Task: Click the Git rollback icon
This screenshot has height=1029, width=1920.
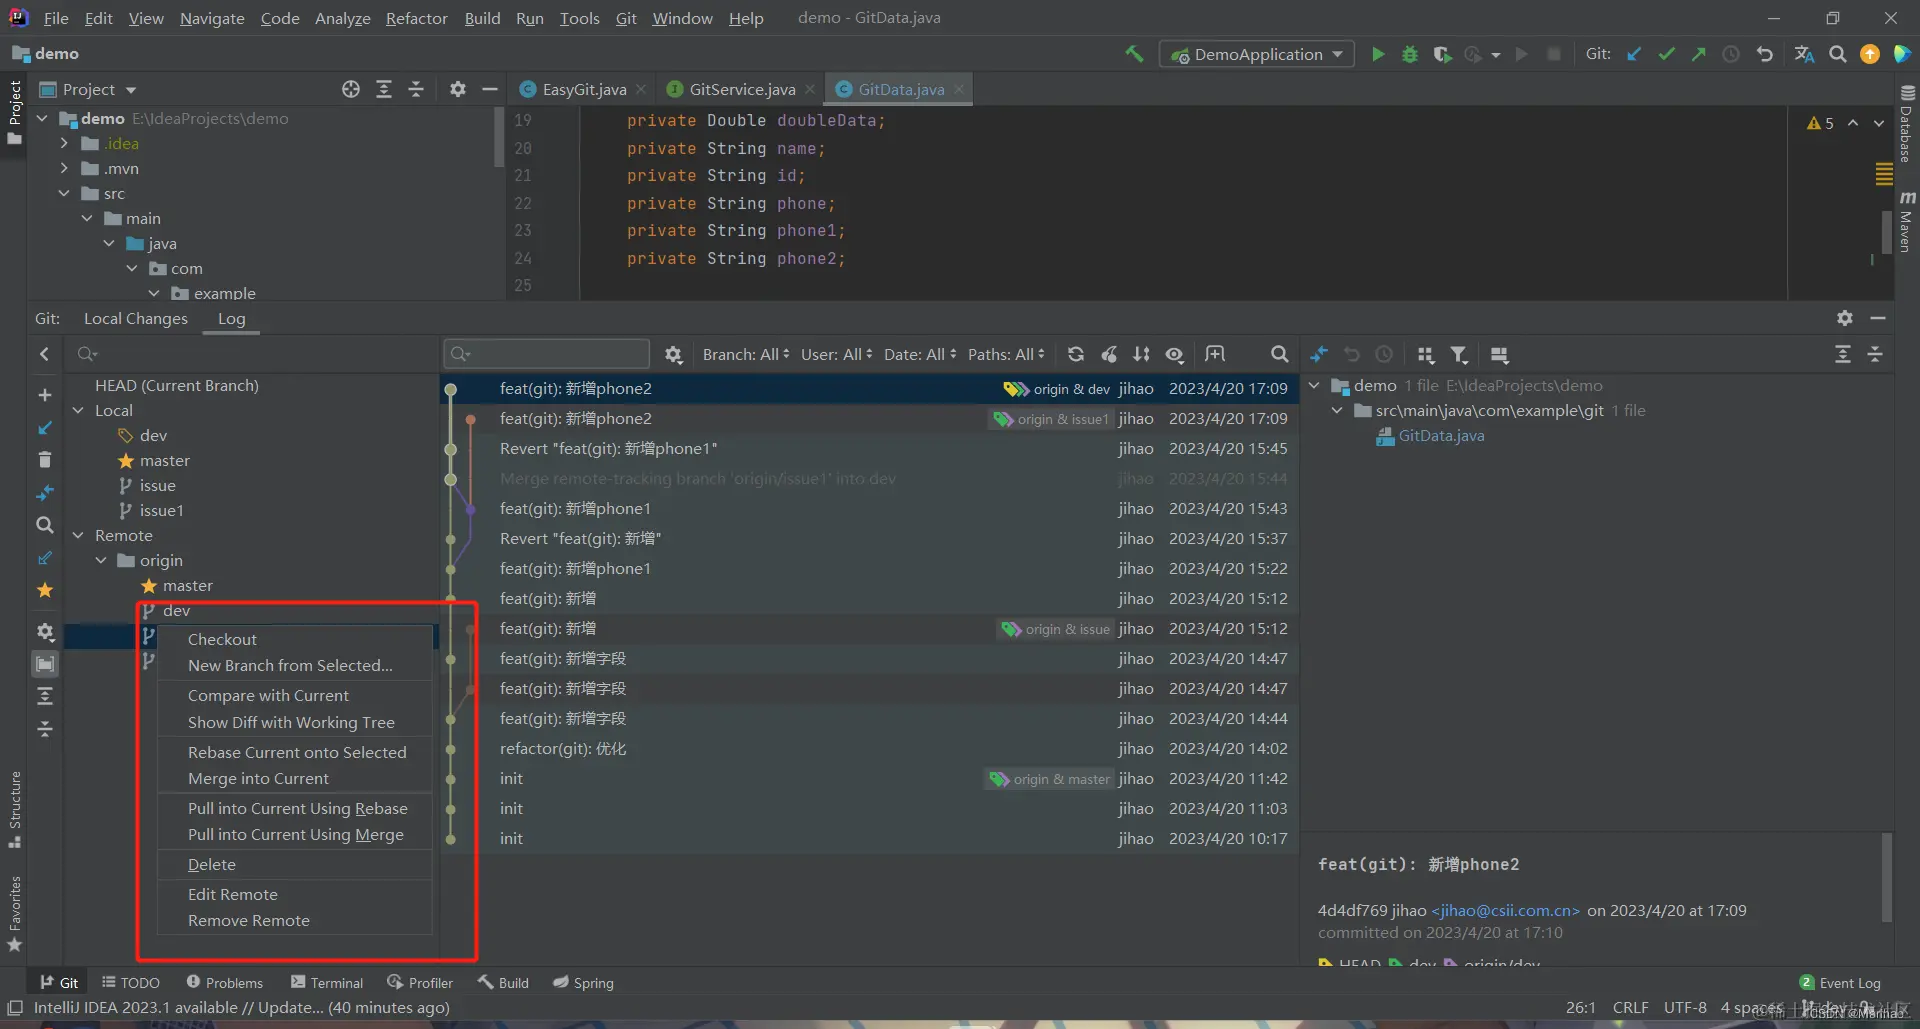Action: coord(1765,54)
